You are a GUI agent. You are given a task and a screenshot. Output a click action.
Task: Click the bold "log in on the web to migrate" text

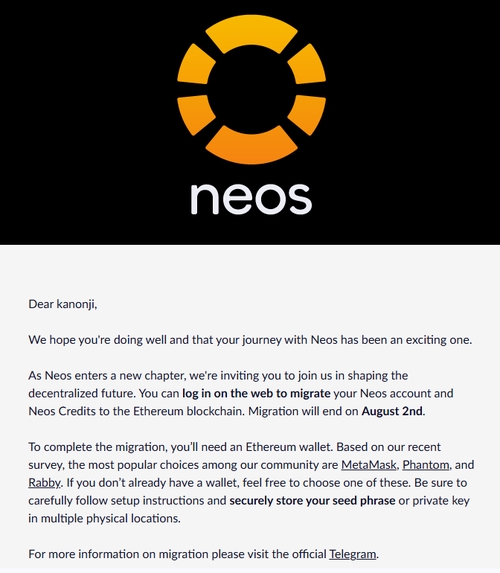coord(256,394)
